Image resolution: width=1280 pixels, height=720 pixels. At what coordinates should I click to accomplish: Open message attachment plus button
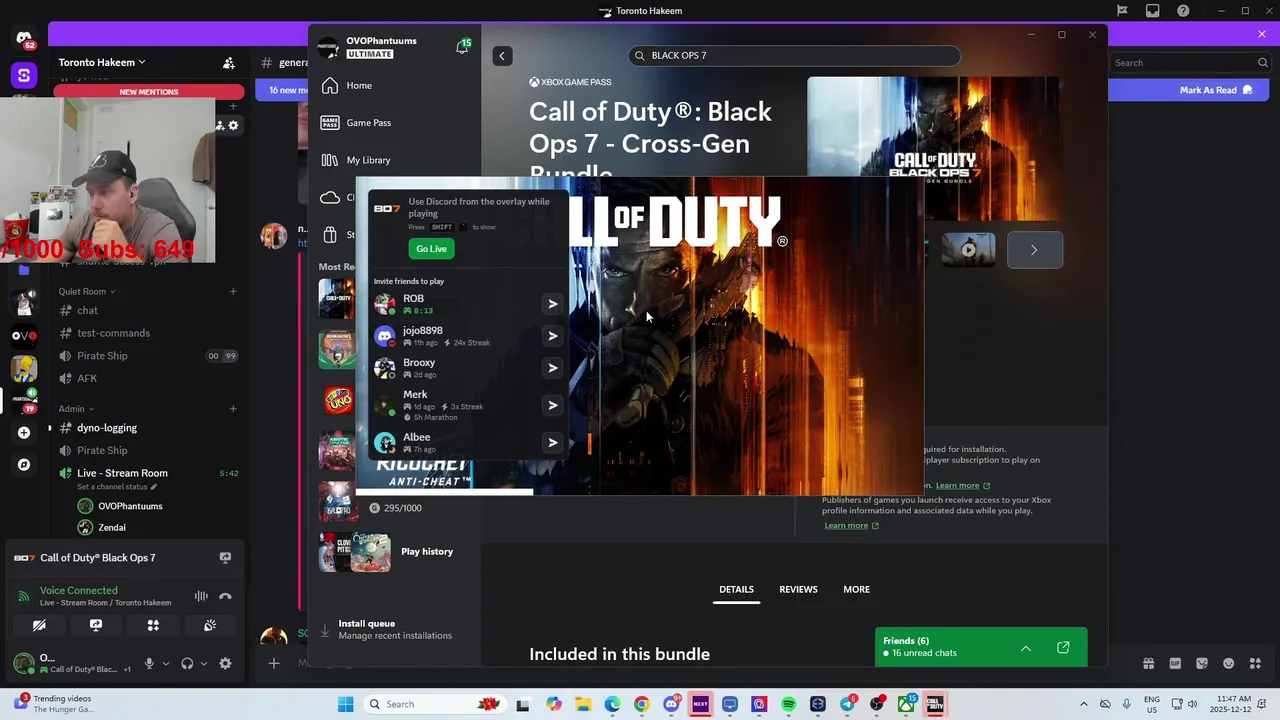coord(273,663)
